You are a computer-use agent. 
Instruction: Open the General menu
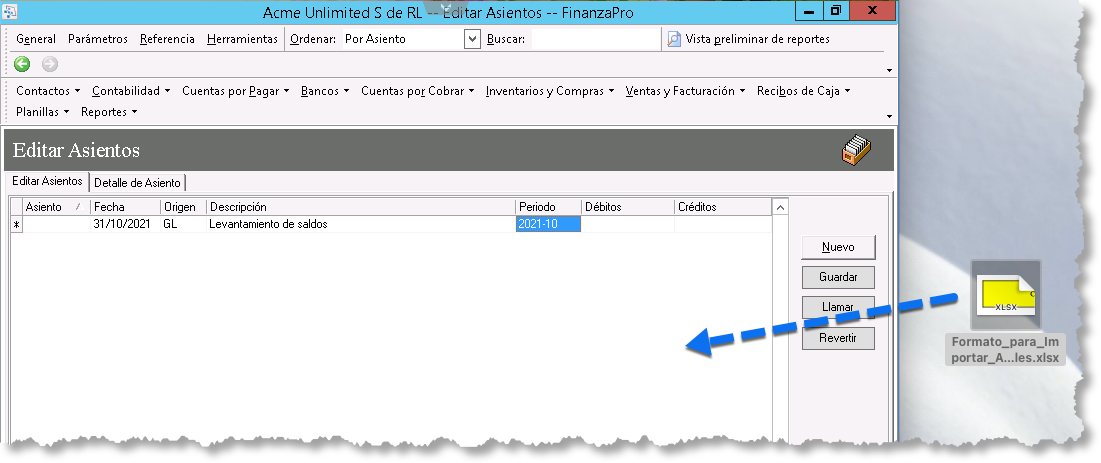click(36, 39)
